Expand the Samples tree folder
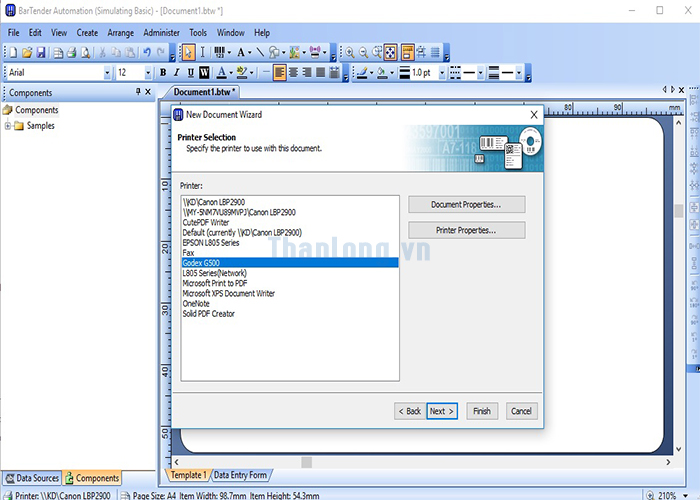 (8, 126)
